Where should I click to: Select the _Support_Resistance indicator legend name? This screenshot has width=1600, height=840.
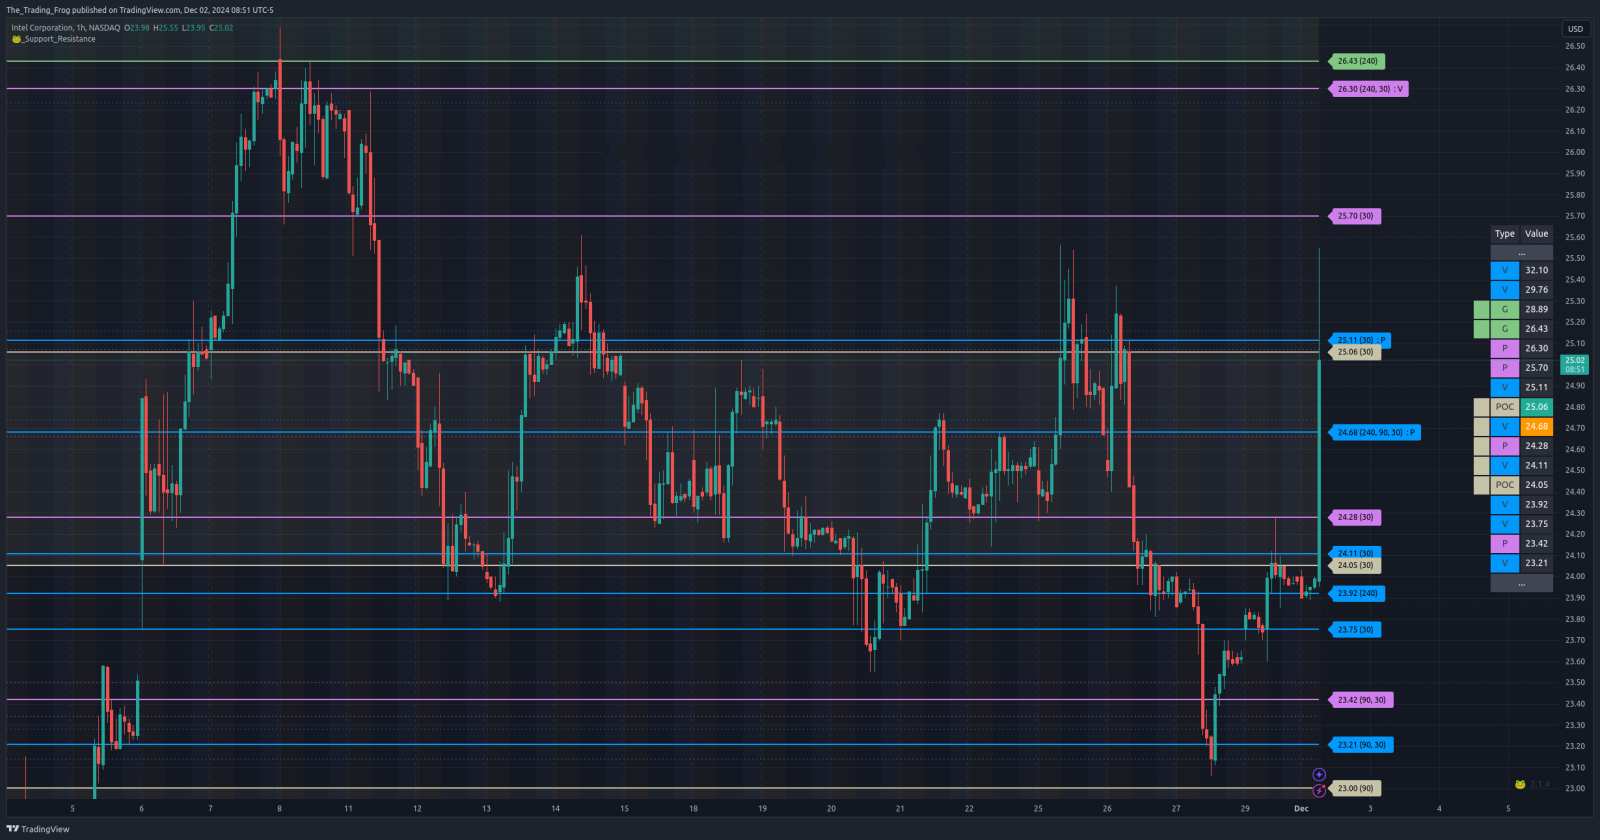(x=59, y=39)
